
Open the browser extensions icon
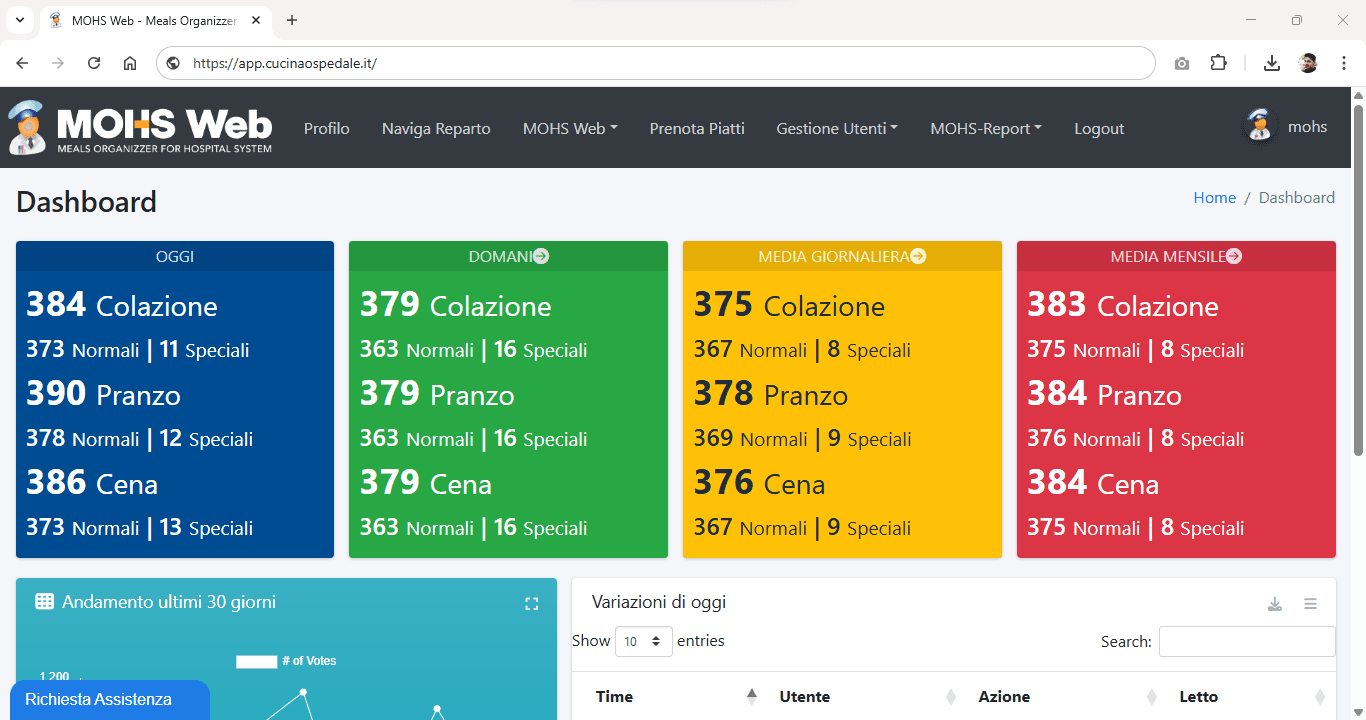coord(1218,63)
